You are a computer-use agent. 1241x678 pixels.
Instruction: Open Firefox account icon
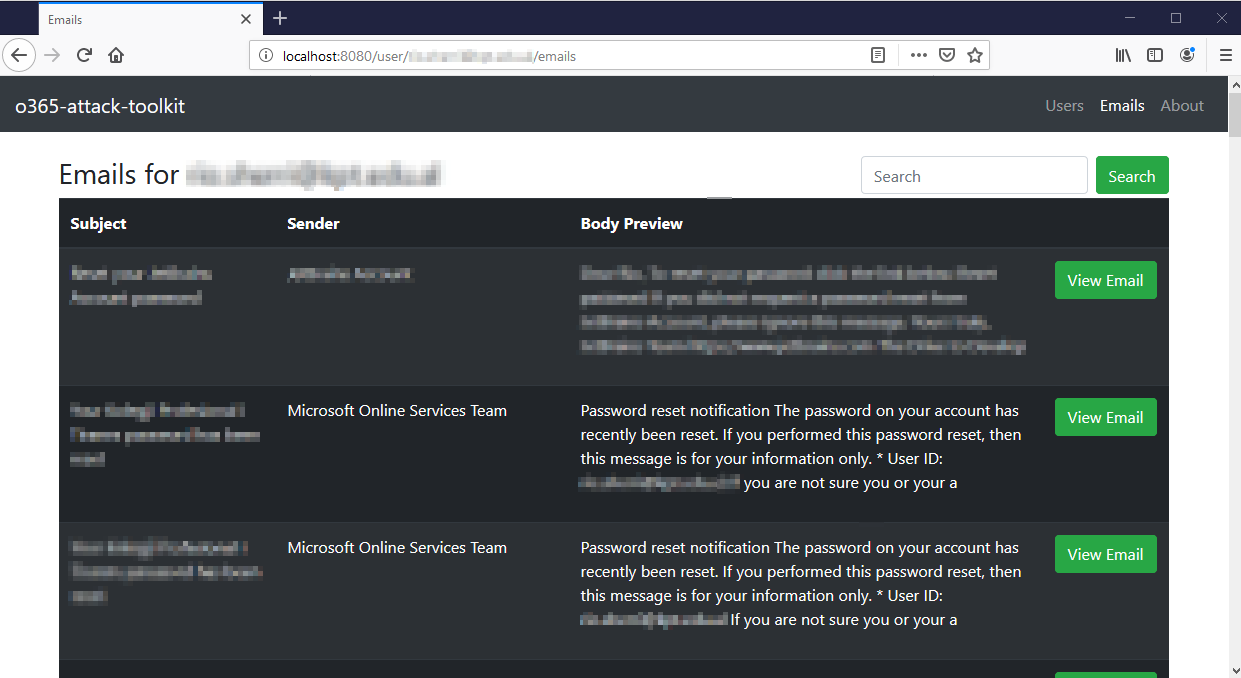point(1187,56)
